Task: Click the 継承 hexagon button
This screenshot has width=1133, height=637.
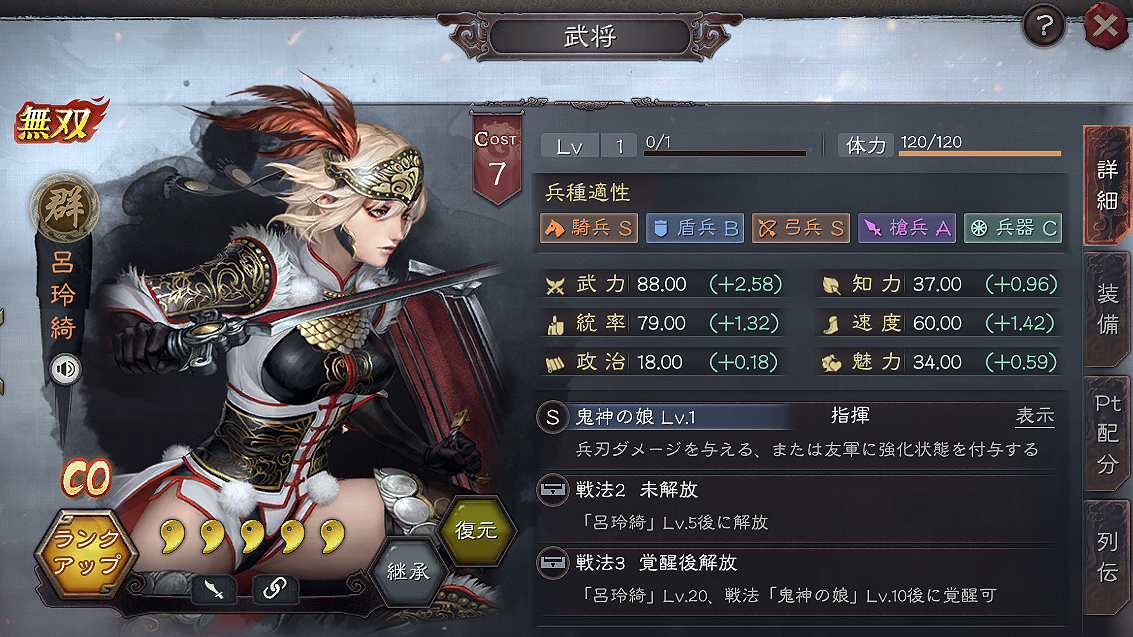Action: coord(408,571)
